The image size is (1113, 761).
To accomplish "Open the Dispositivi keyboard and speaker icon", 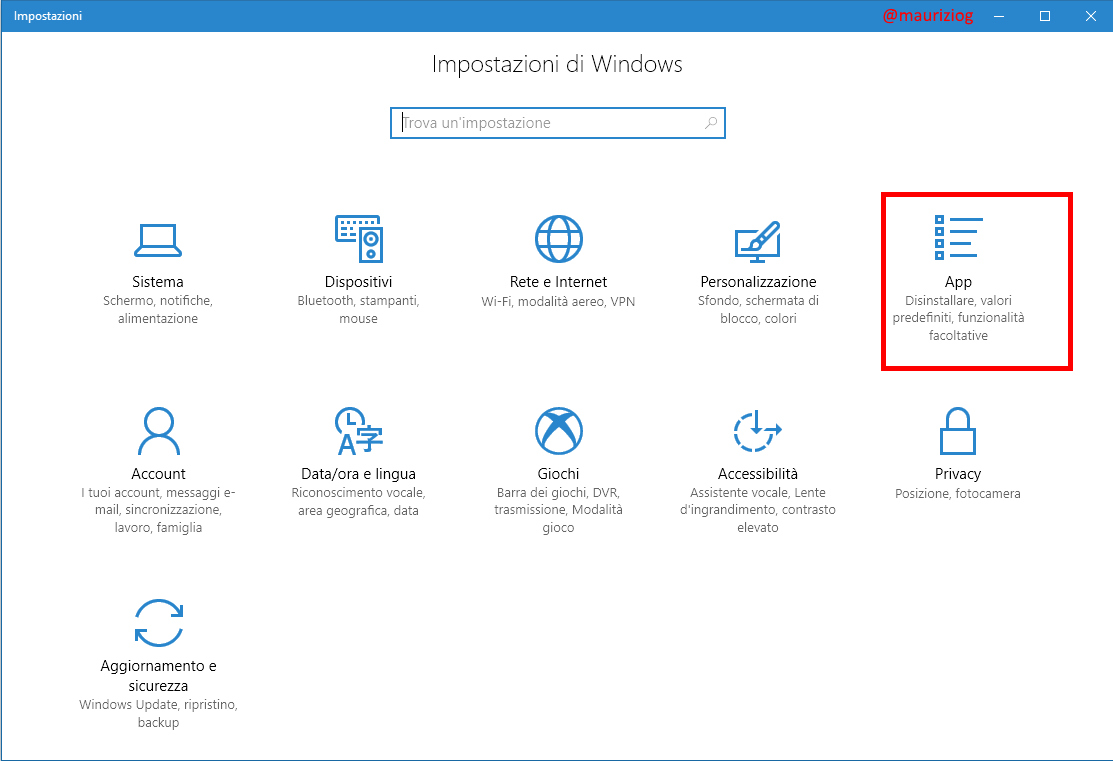I will click(358, 239).
